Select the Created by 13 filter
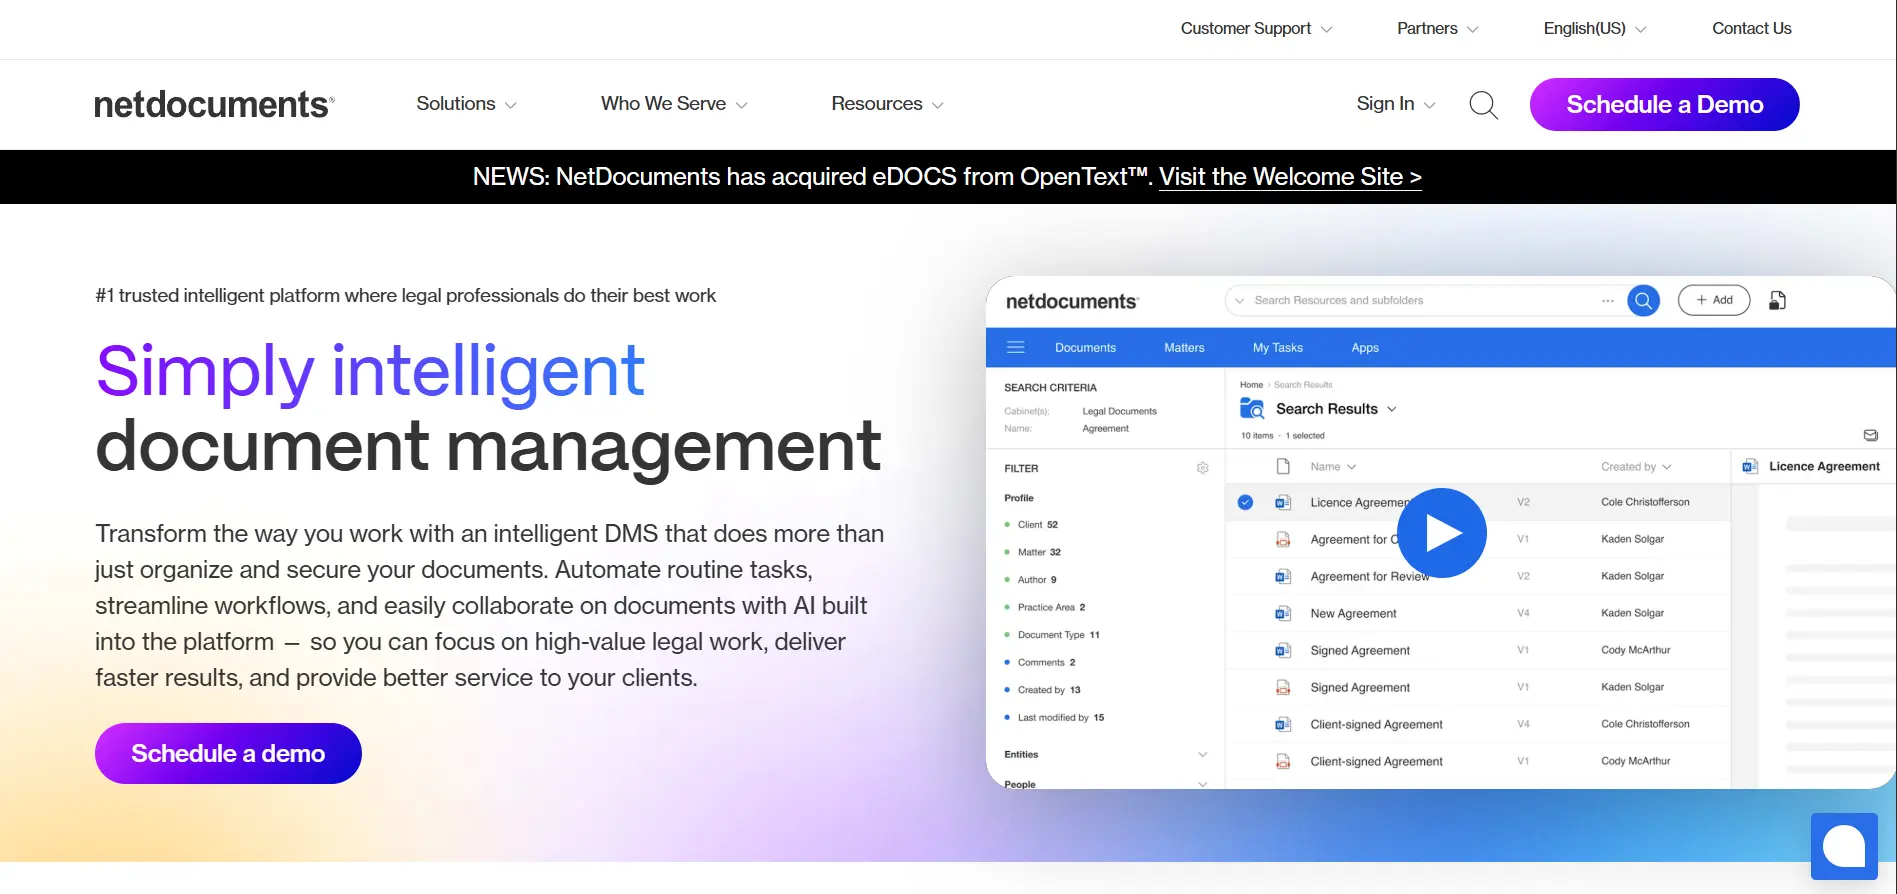This screenshot has width=1897, height=894. [1049, 689]
